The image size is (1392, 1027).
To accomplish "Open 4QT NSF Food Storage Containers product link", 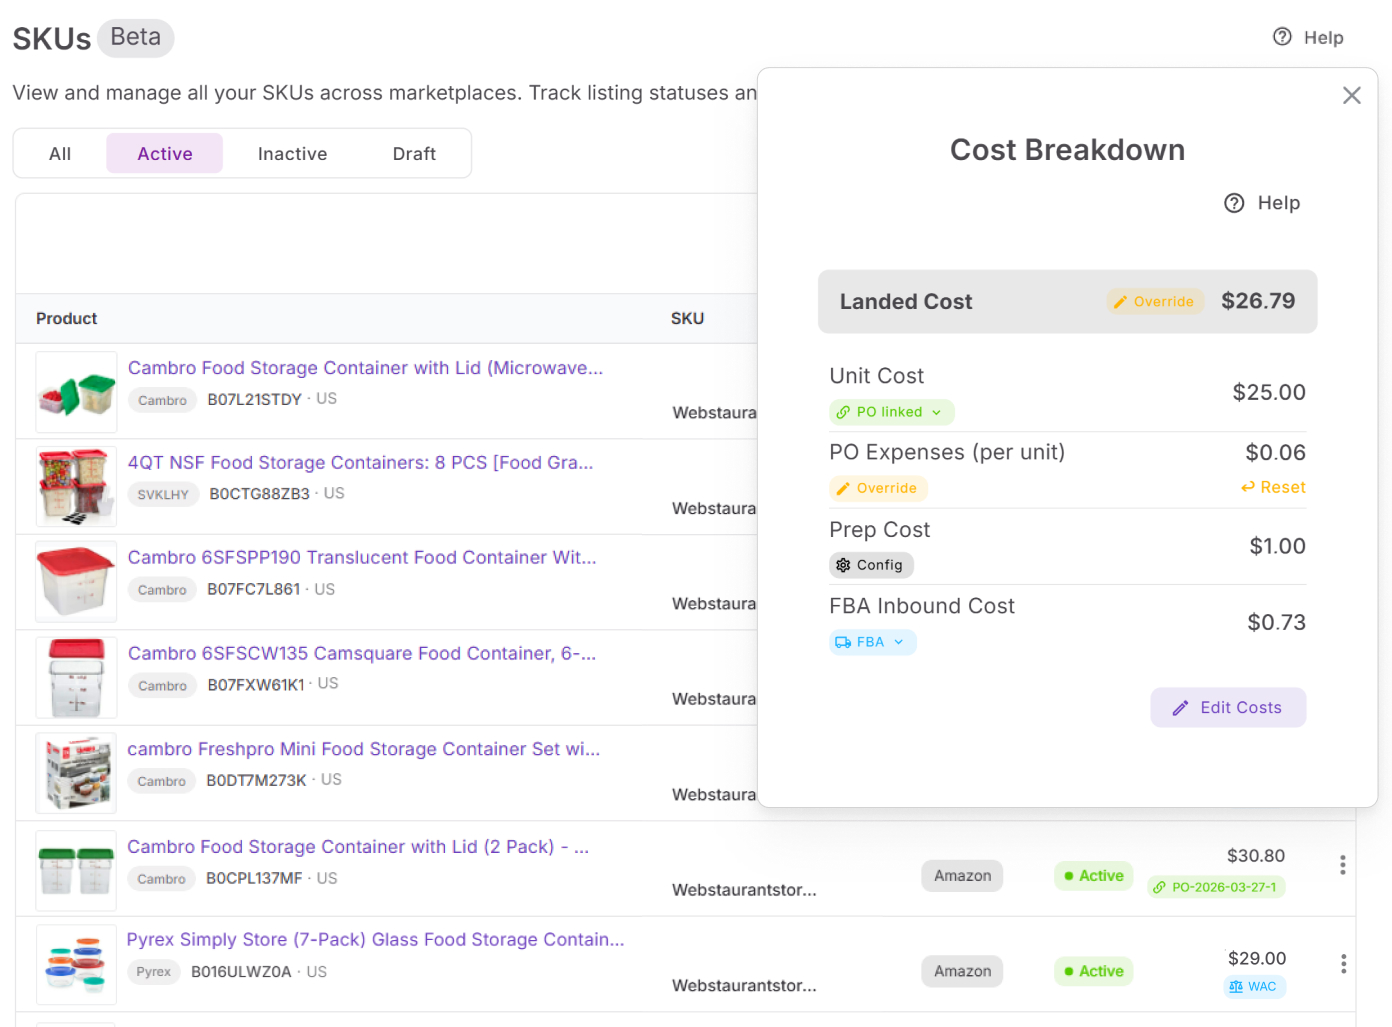I will 360,463.
